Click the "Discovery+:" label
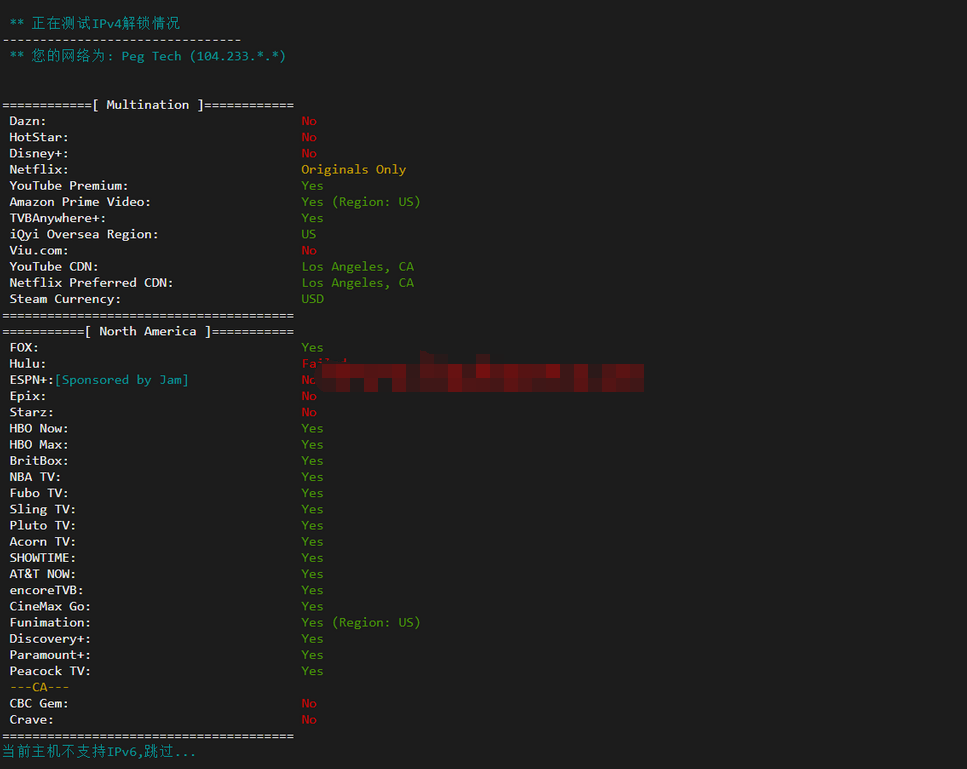The height and width of the screenshot is (769, 967). point(50,639)
